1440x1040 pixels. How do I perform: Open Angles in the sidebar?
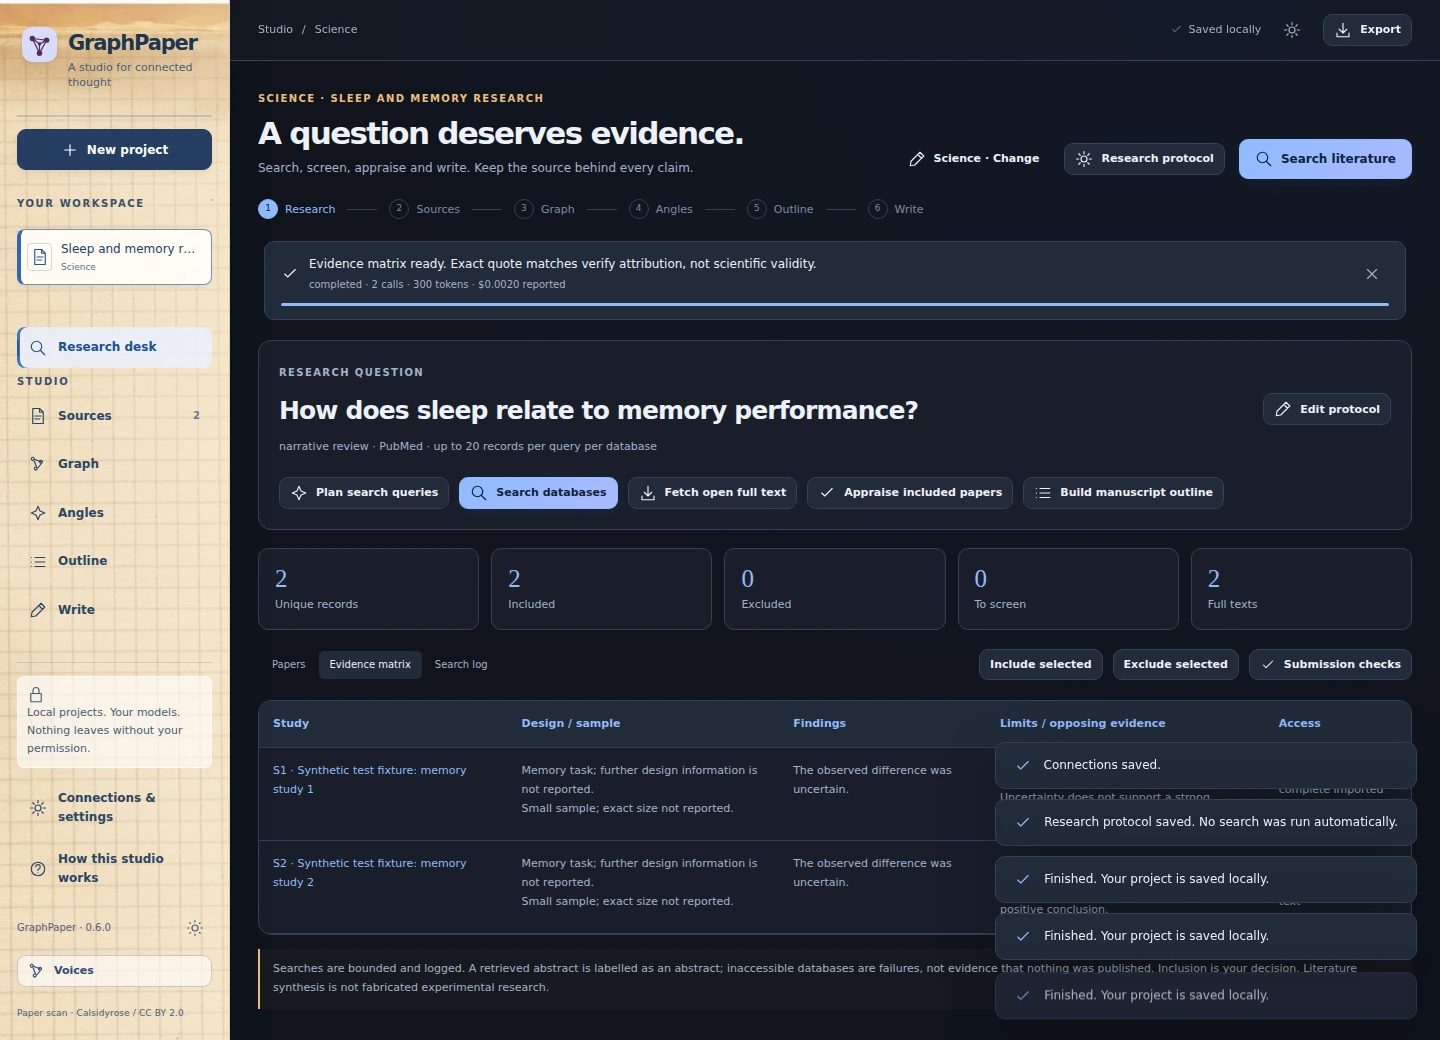114,513
